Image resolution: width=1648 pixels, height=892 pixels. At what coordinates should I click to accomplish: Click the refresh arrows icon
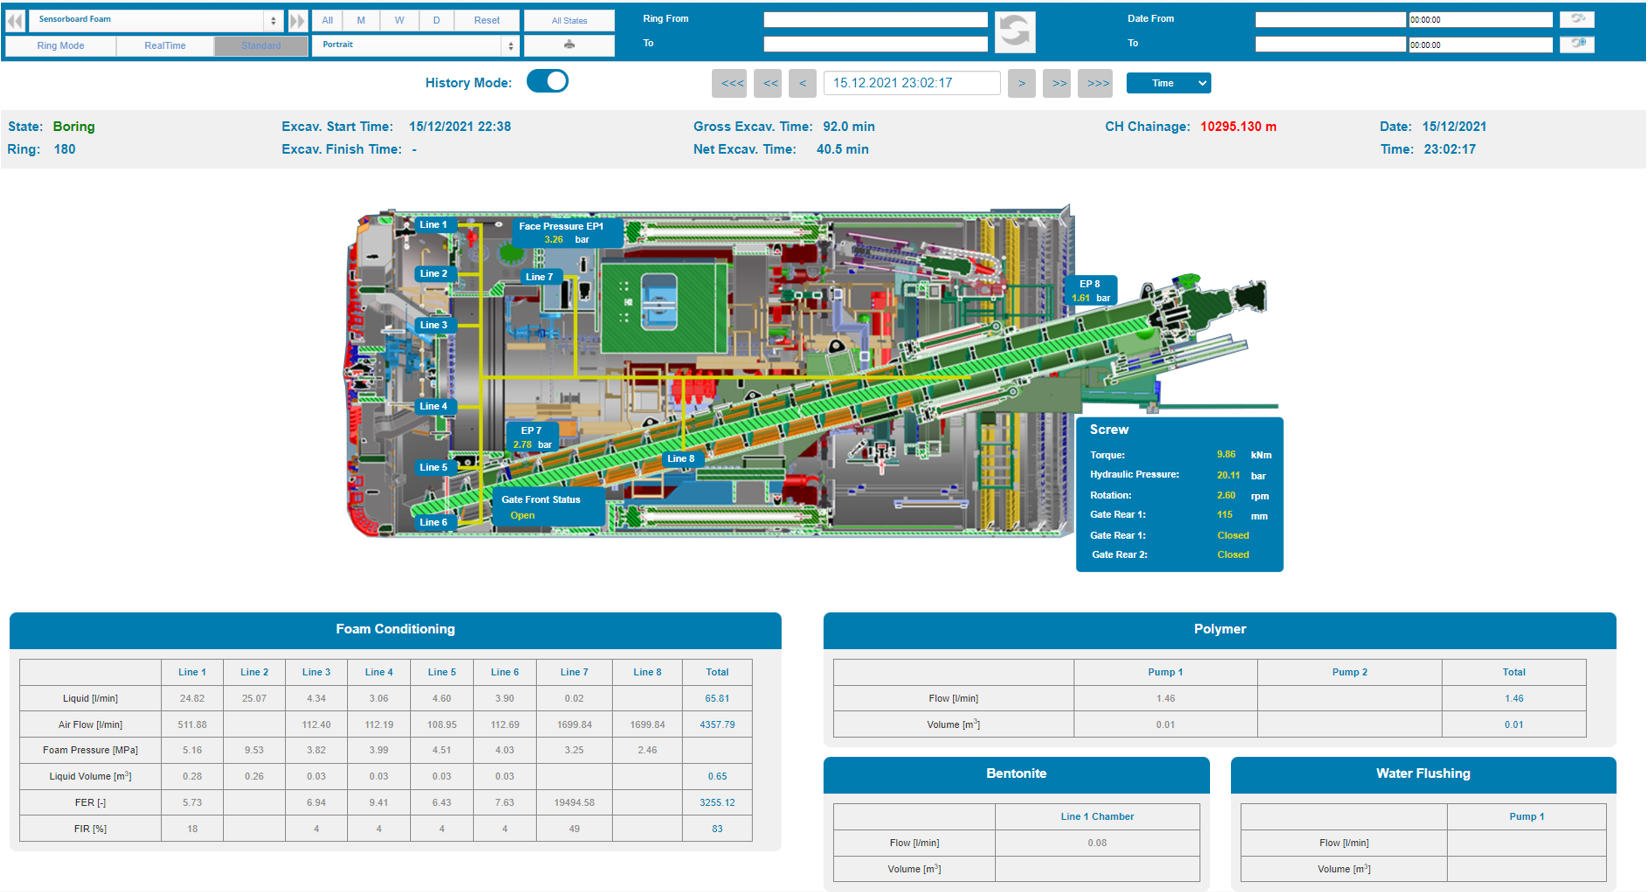(1015, 32)
